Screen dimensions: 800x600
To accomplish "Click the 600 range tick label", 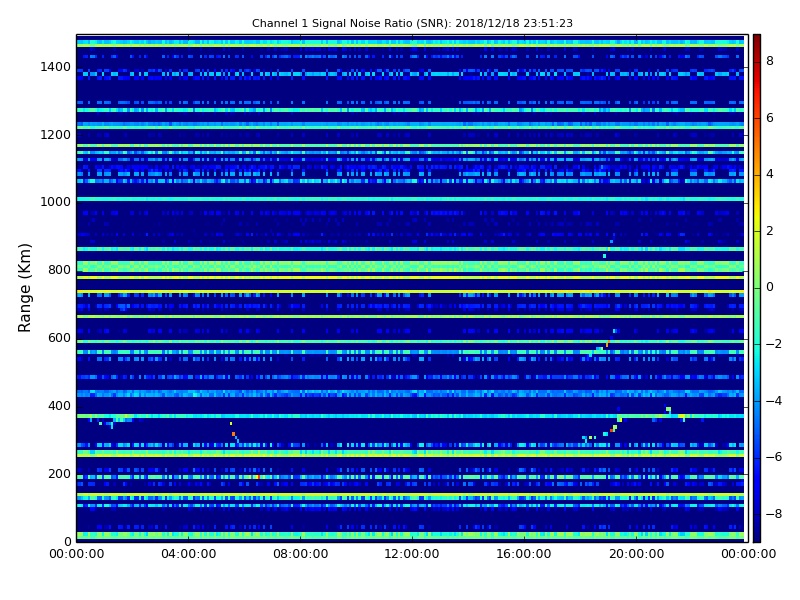I will (x=59, y=338).
